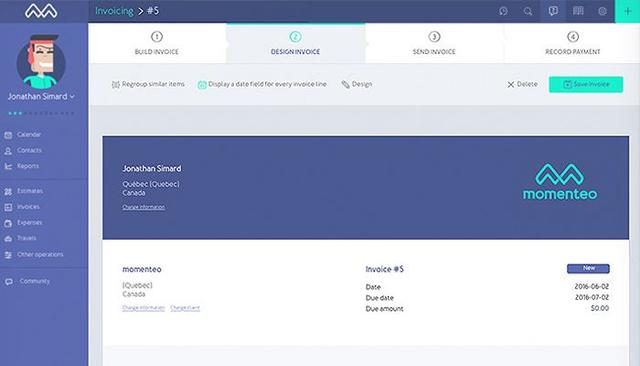
Task: Click Invoicing breadcrumb link
Action: coord(114,11)
